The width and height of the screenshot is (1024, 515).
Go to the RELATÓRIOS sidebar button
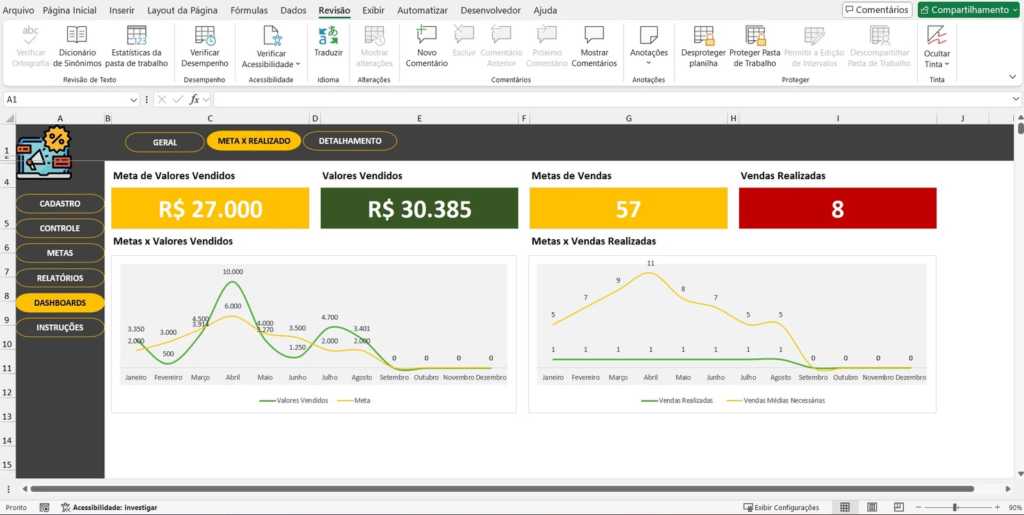coord(60,278)
